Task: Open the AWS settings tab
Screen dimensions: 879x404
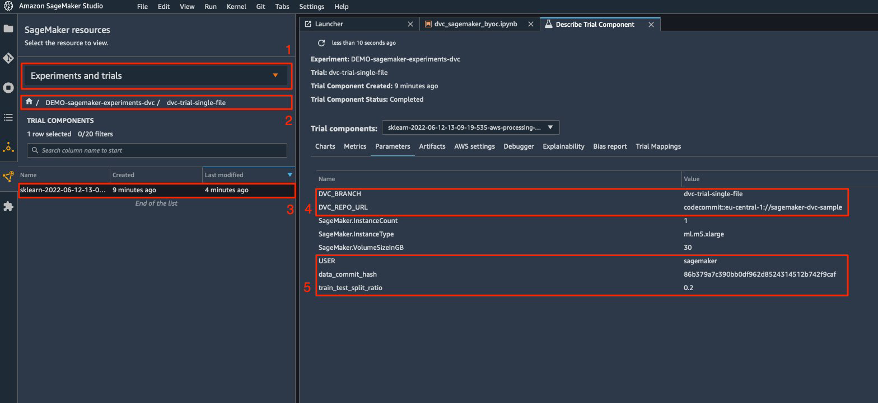Action: pos(474,146)
